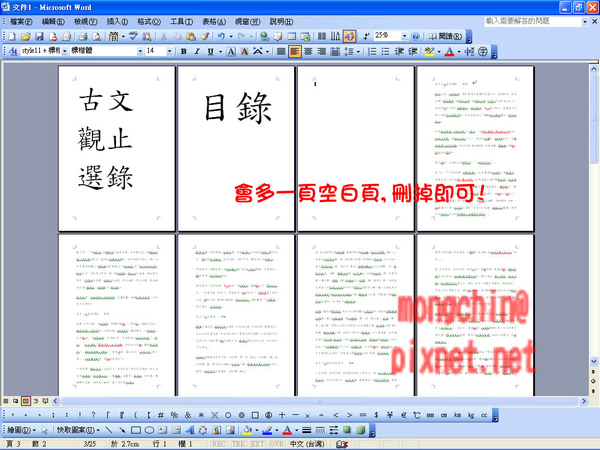Open the 檔案 File menu
This screenshot has height=450, width=600.
[x=21, y=21]
